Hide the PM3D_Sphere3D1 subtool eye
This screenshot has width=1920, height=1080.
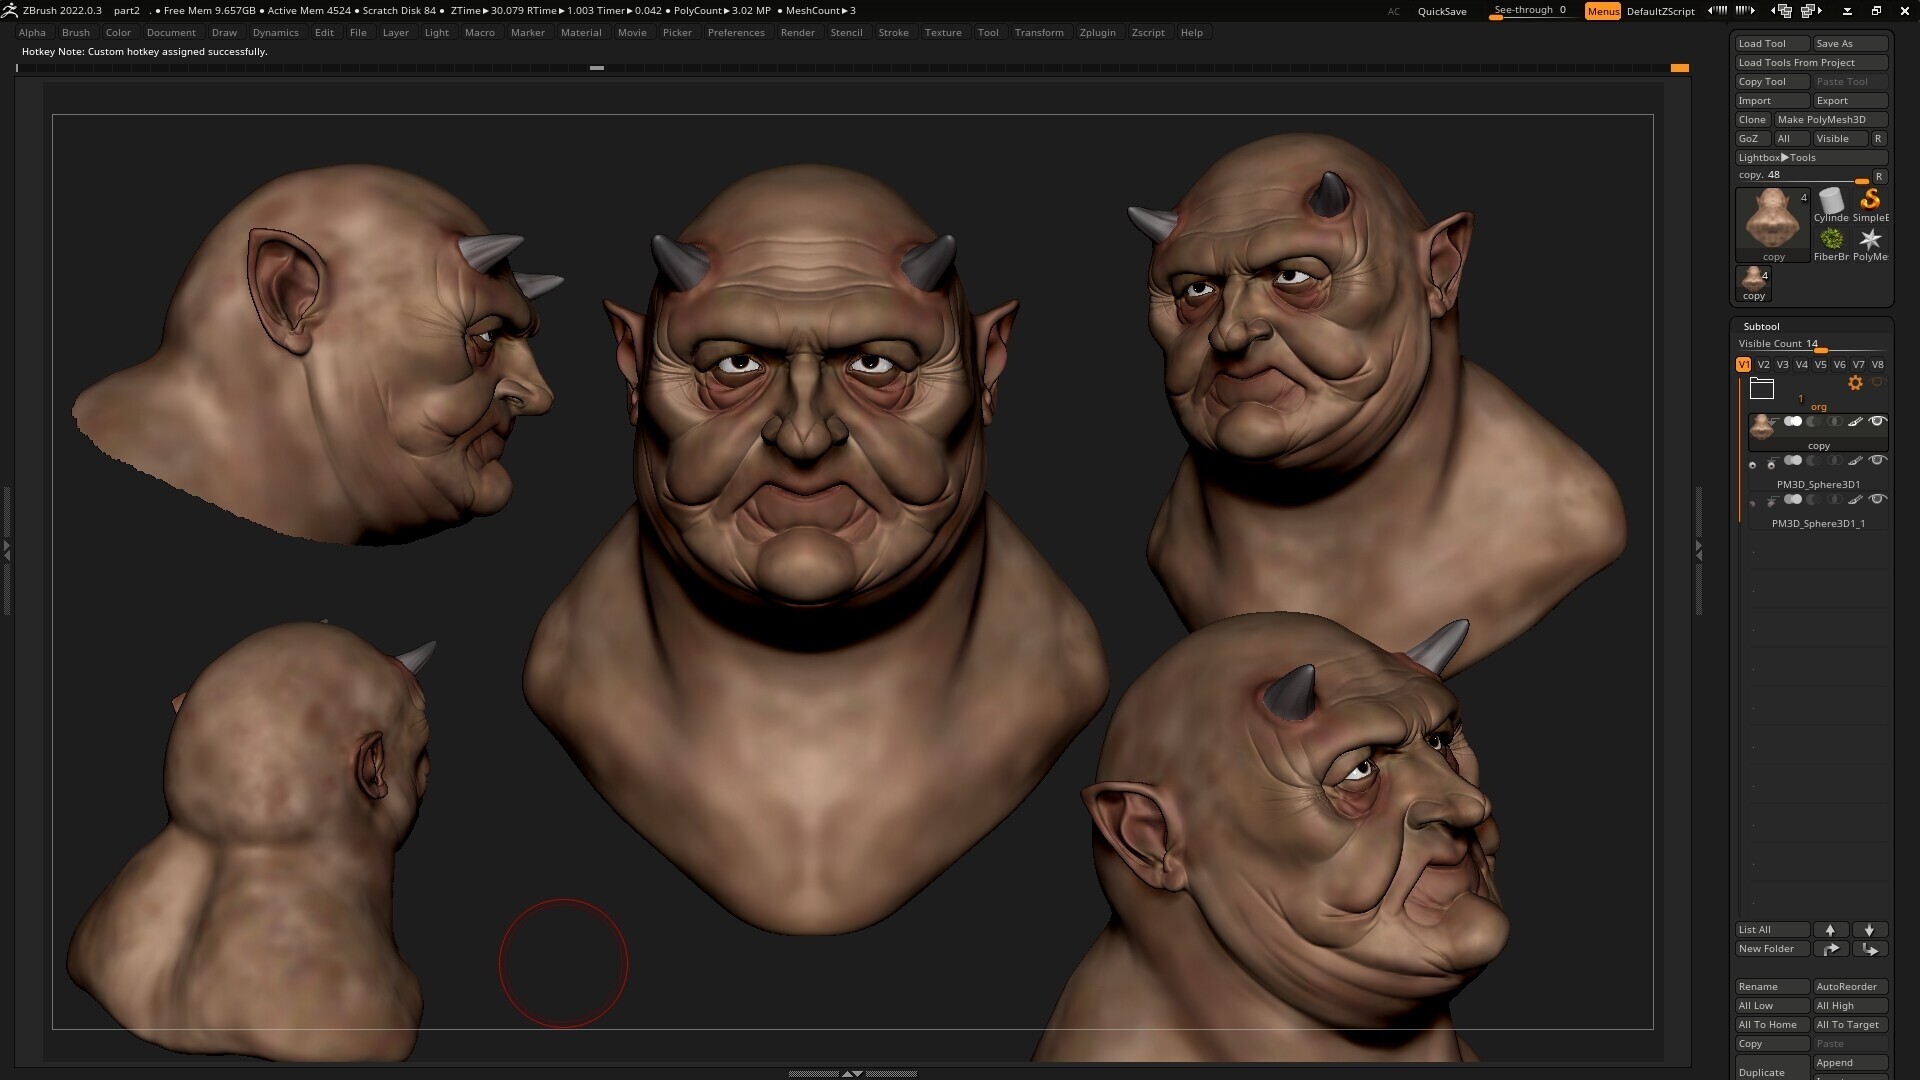point(1877,461)
